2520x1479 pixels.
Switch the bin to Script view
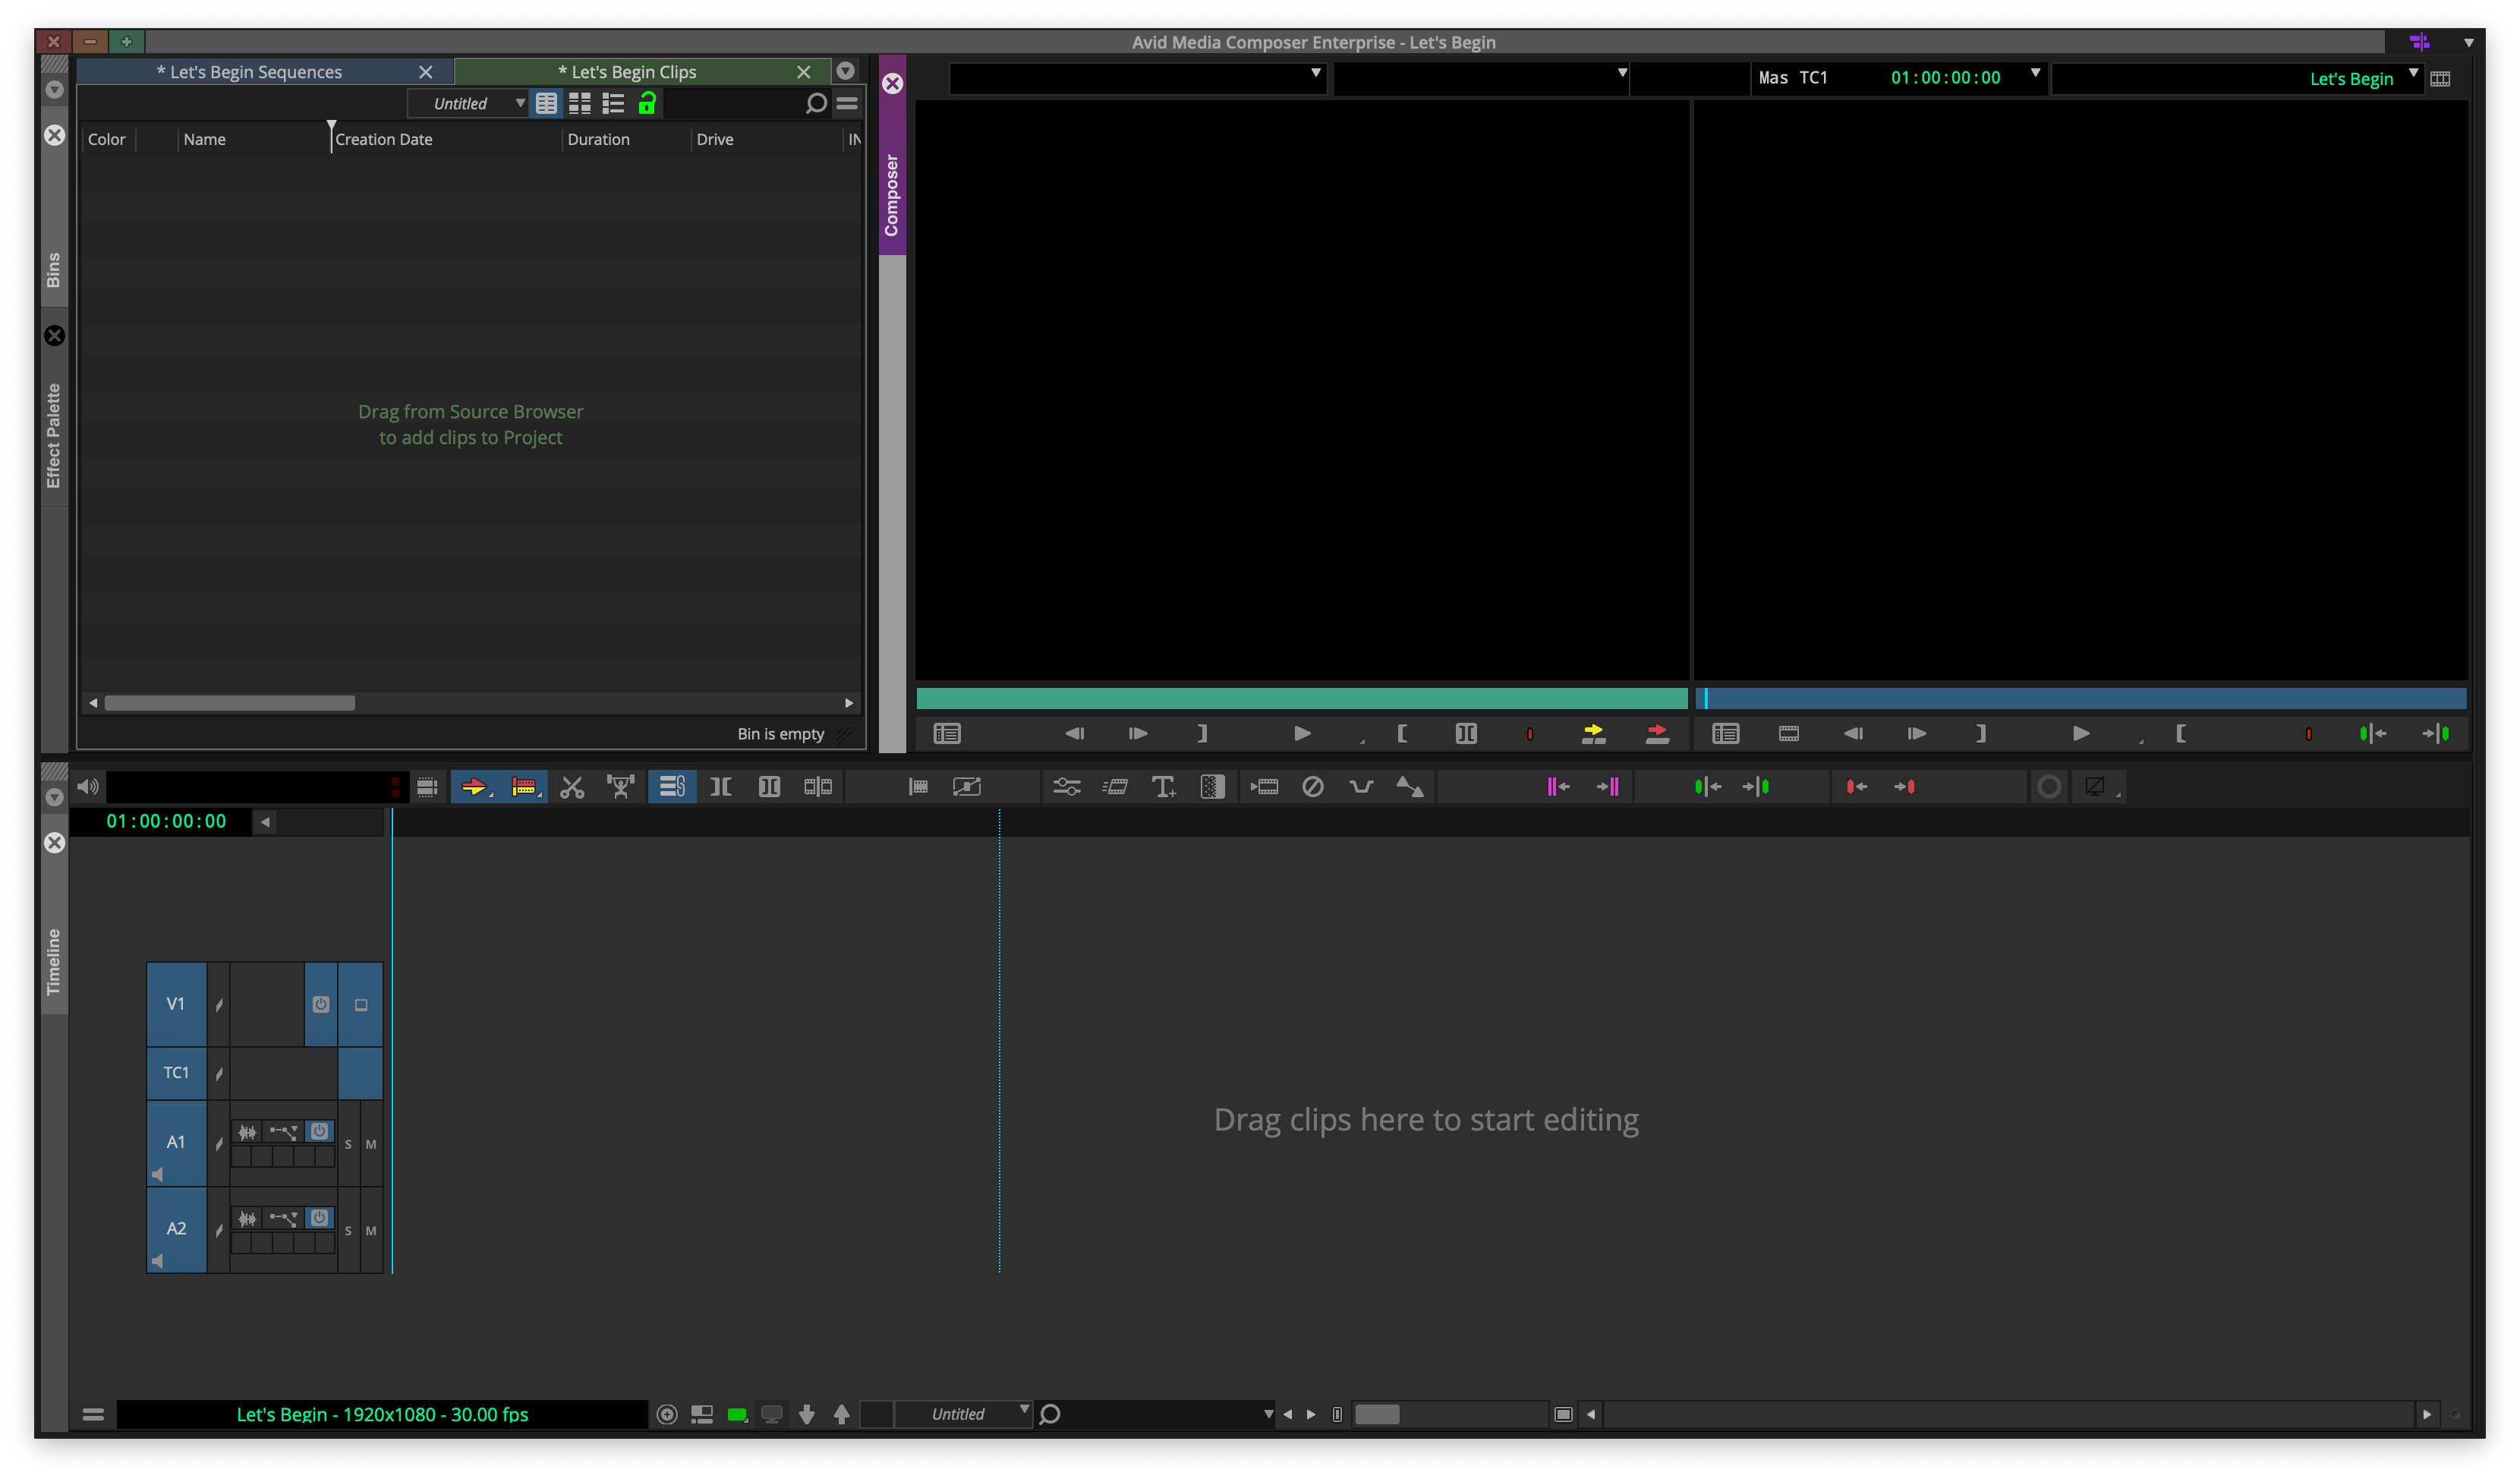(x=613, y=103)
